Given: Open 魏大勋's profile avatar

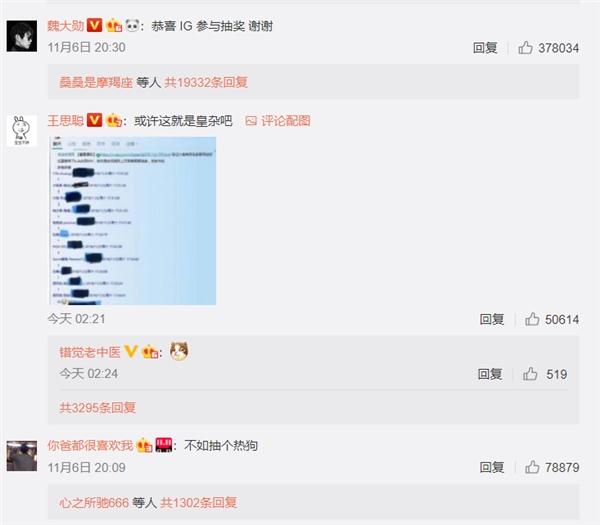Looking at the screenshot, I should [x=22, y=36].
